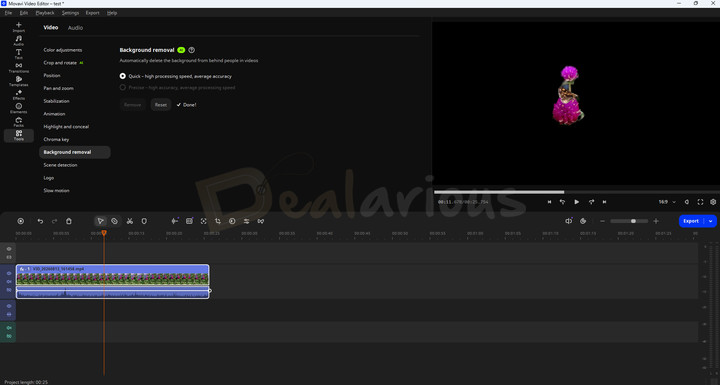Open the Packs sidebar icon
The image size is (720, 385).
pyautogui.click(x=18, y=122)
